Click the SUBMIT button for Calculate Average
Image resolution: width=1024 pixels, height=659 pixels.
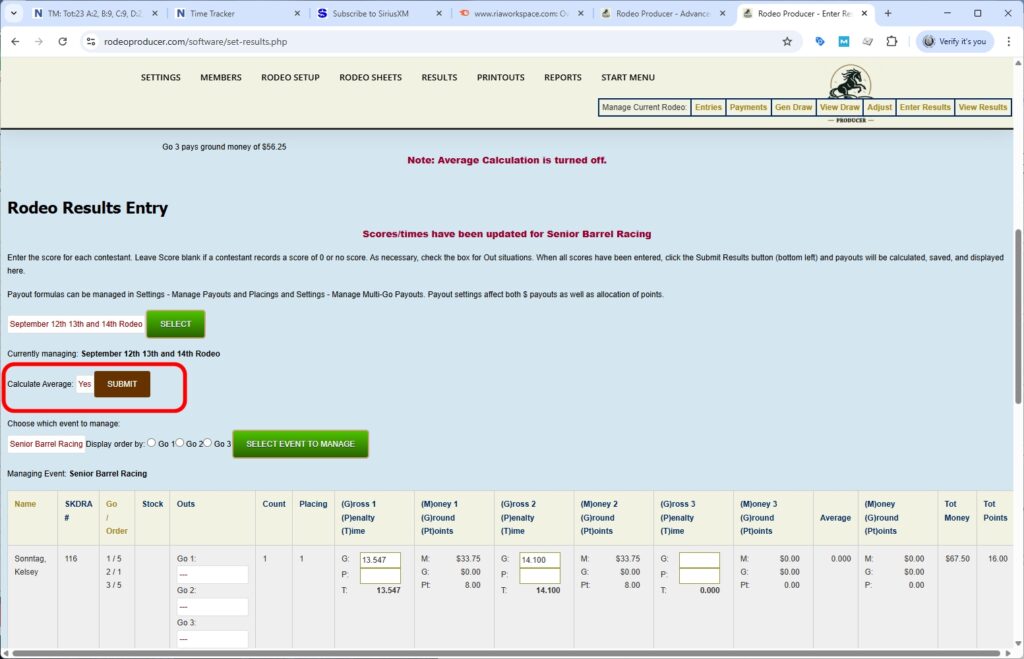pyautogui.click(x=121, y=383)
